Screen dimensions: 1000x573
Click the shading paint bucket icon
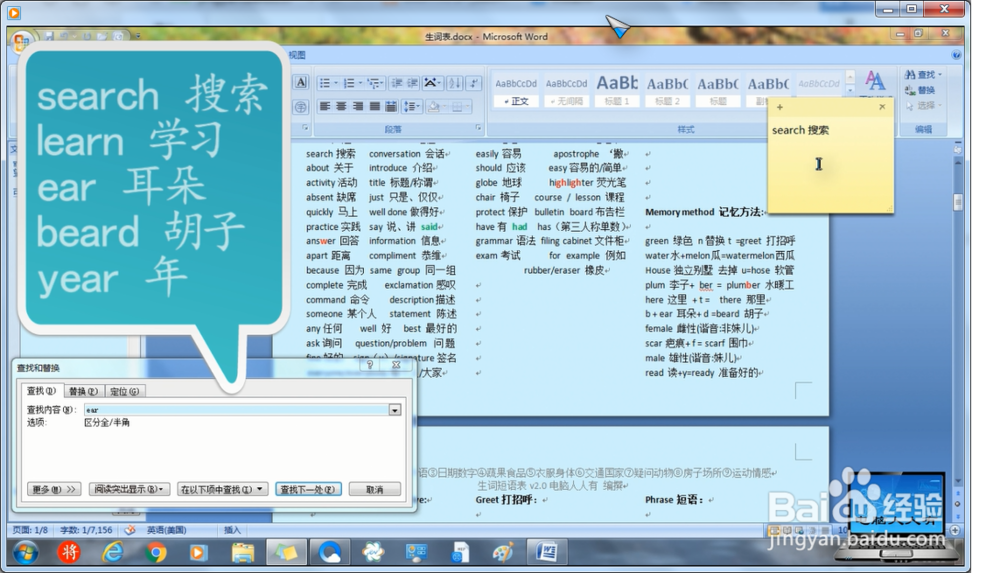pos(436,106)
